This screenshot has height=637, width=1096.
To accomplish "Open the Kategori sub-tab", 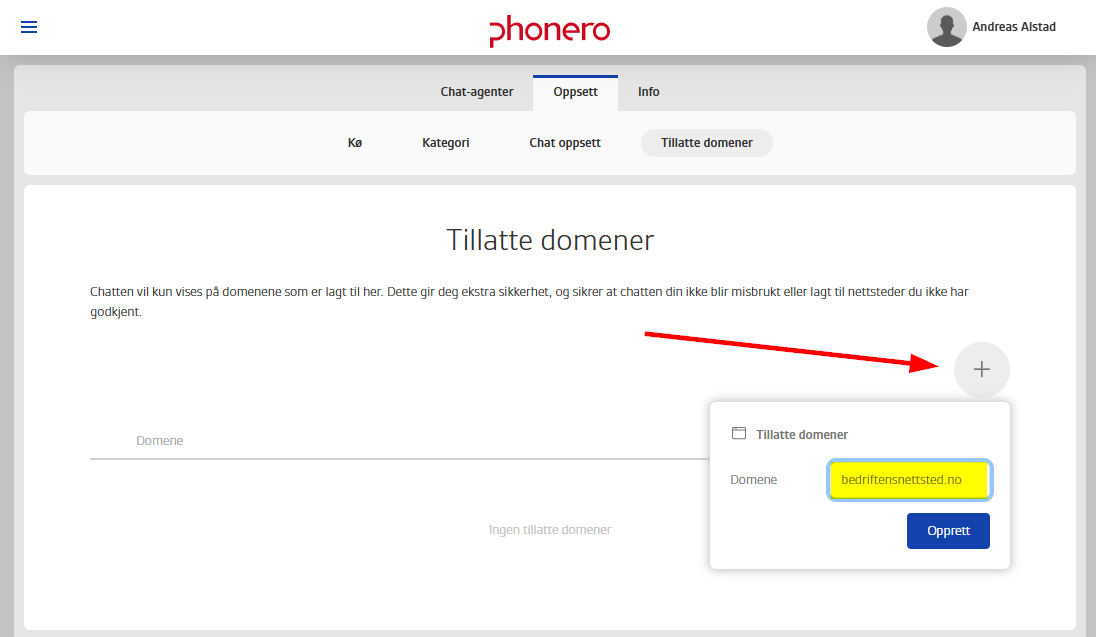I will coord(446,143).
